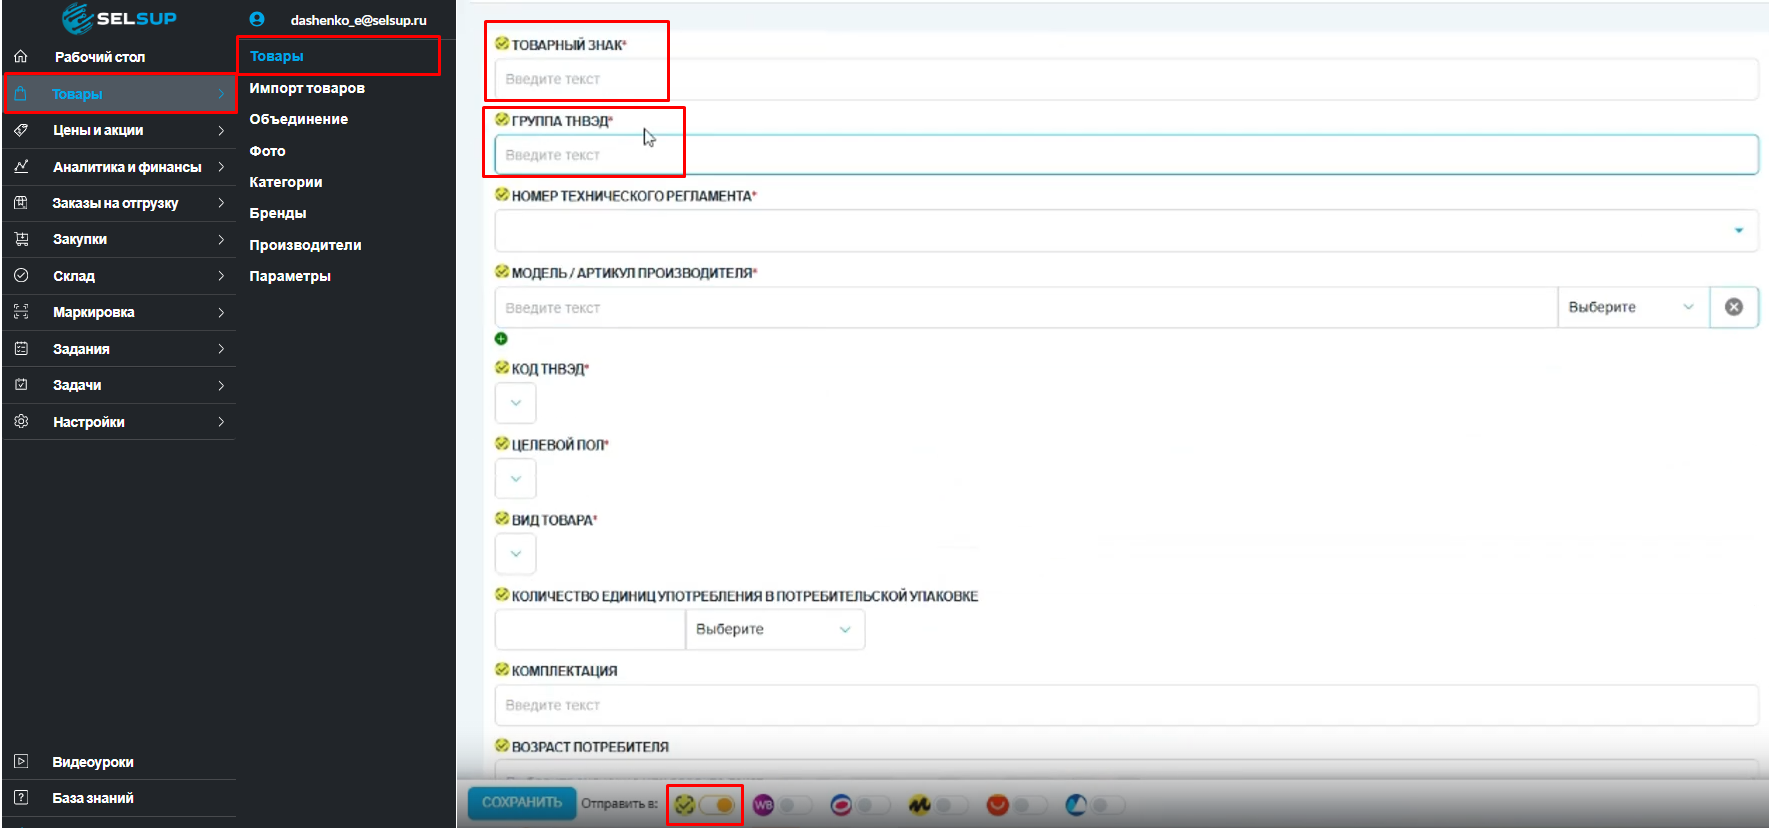Open Объединение submenu item
Image resolution: width=1769 pixels, height=828 pixels.
(299, 119)
